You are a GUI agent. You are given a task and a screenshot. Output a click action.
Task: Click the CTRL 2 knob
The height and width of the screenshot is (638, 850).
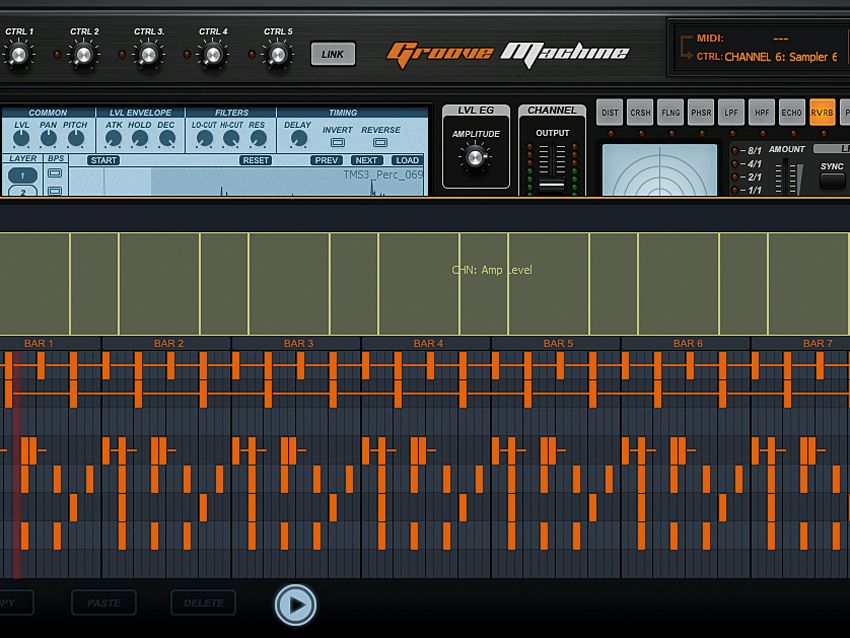click(x=83, y=55)
